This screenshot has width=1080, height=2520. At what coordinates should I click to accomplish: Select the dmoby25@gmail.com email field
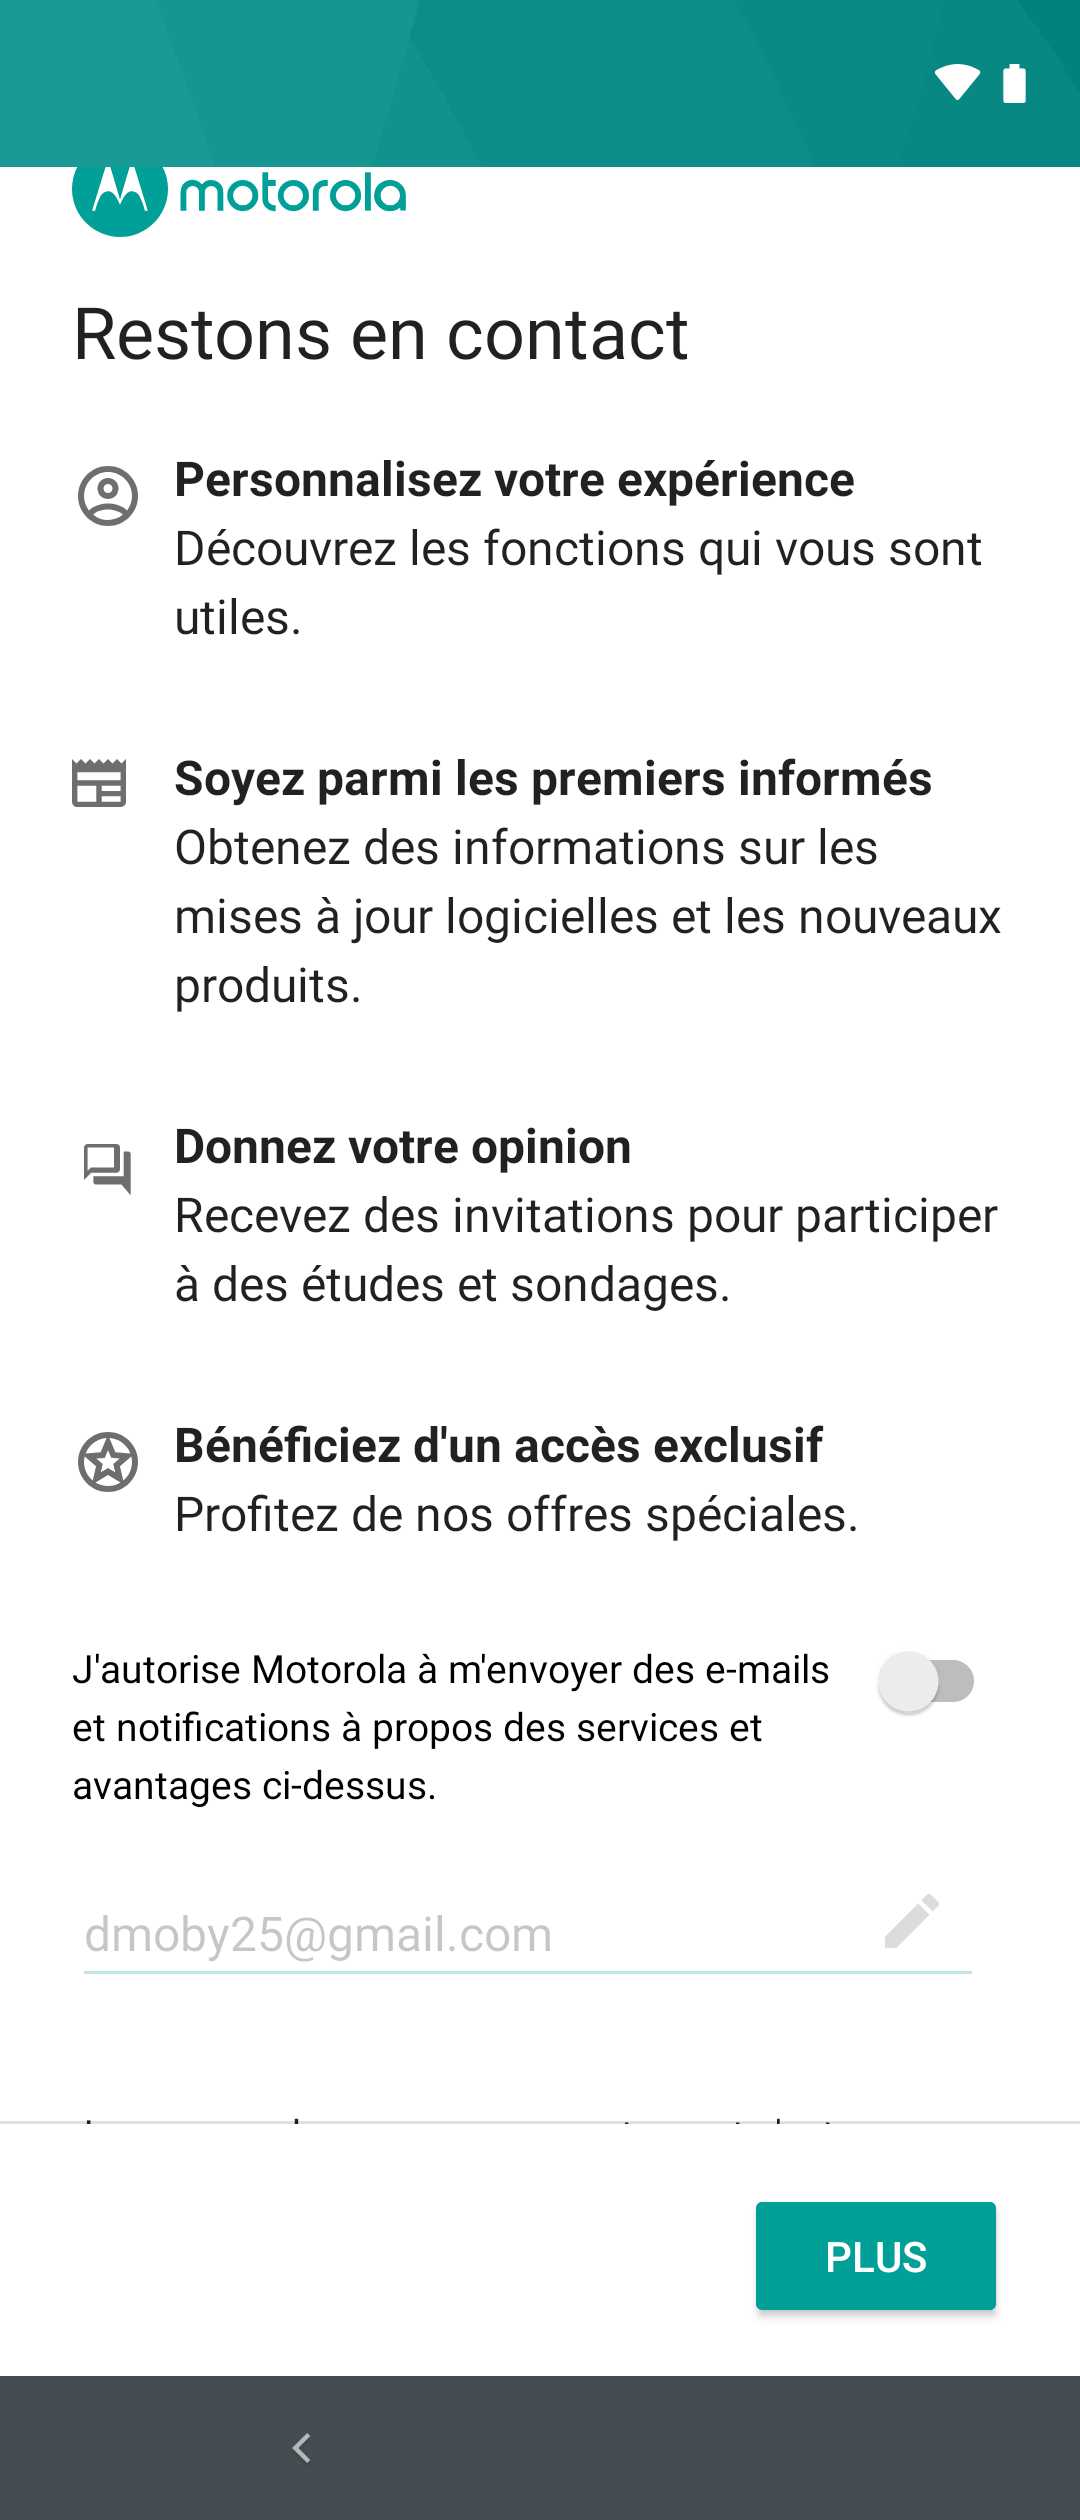click(528, 1934)
